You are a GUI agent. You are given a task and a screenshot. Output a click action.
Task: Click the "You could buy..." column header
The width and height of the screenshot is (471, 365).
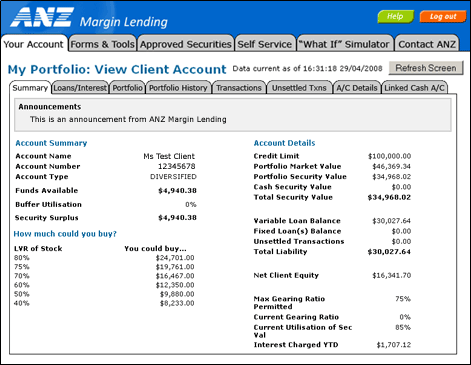(155, 249)
